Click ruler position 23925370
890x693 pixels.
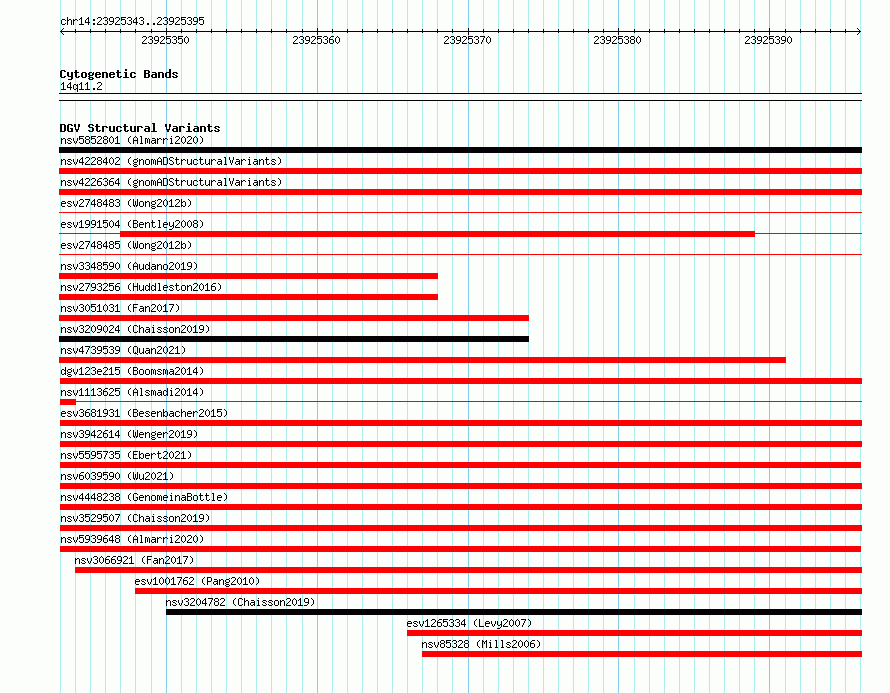[x=467, y=40]
